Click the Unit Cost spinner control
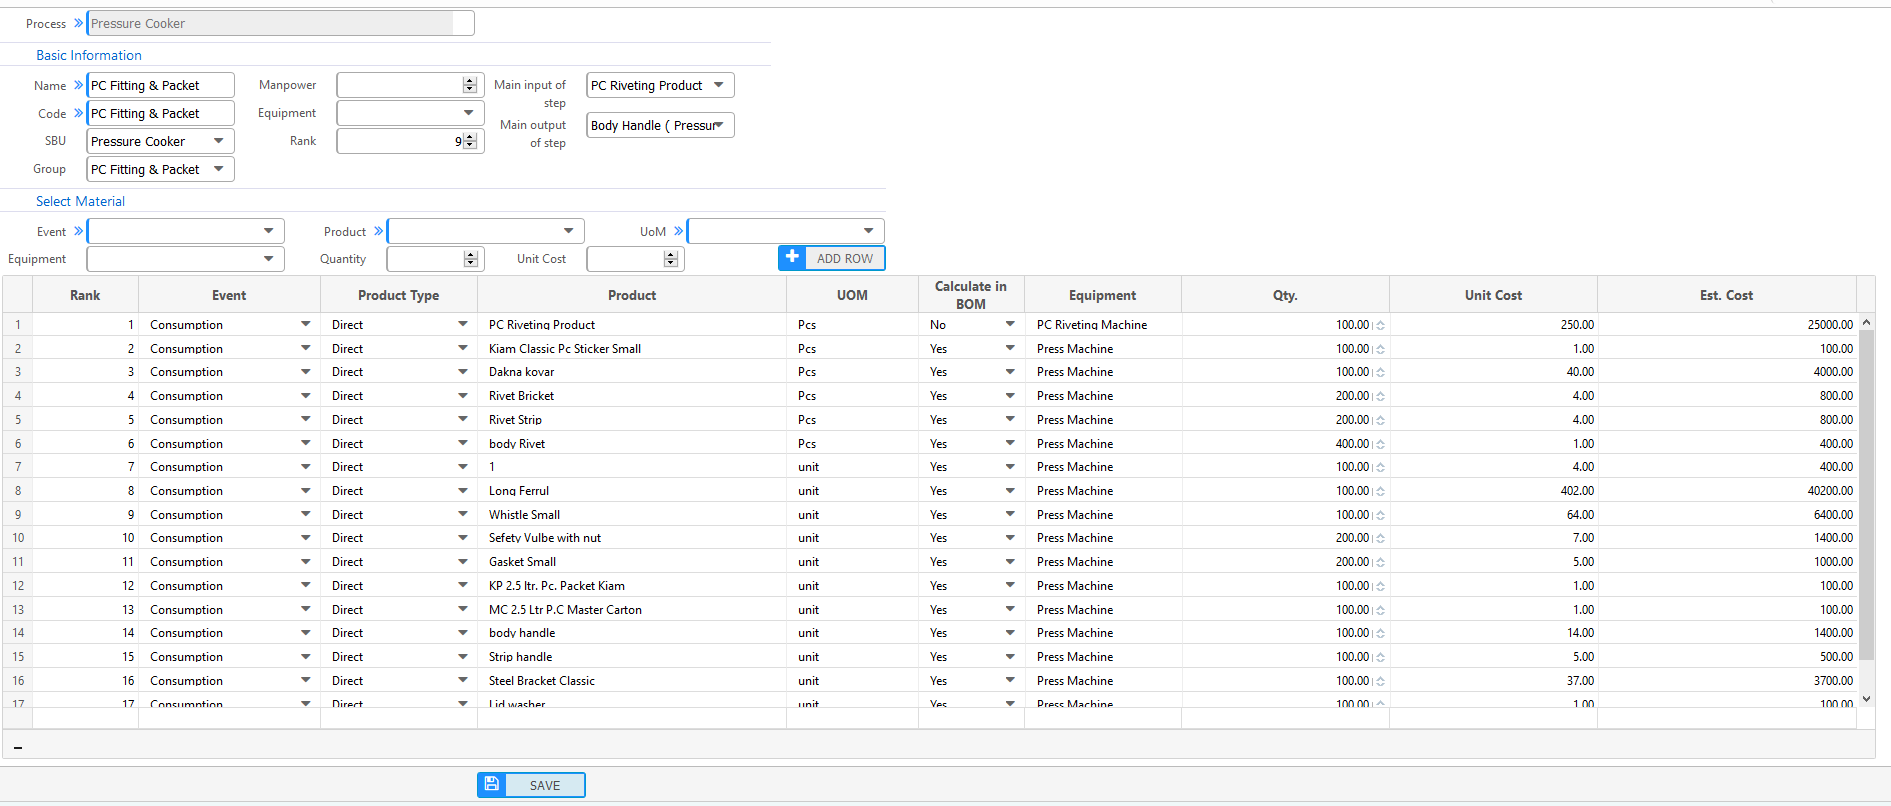This screenshot has width=1891, height=806. pos(670,259)
